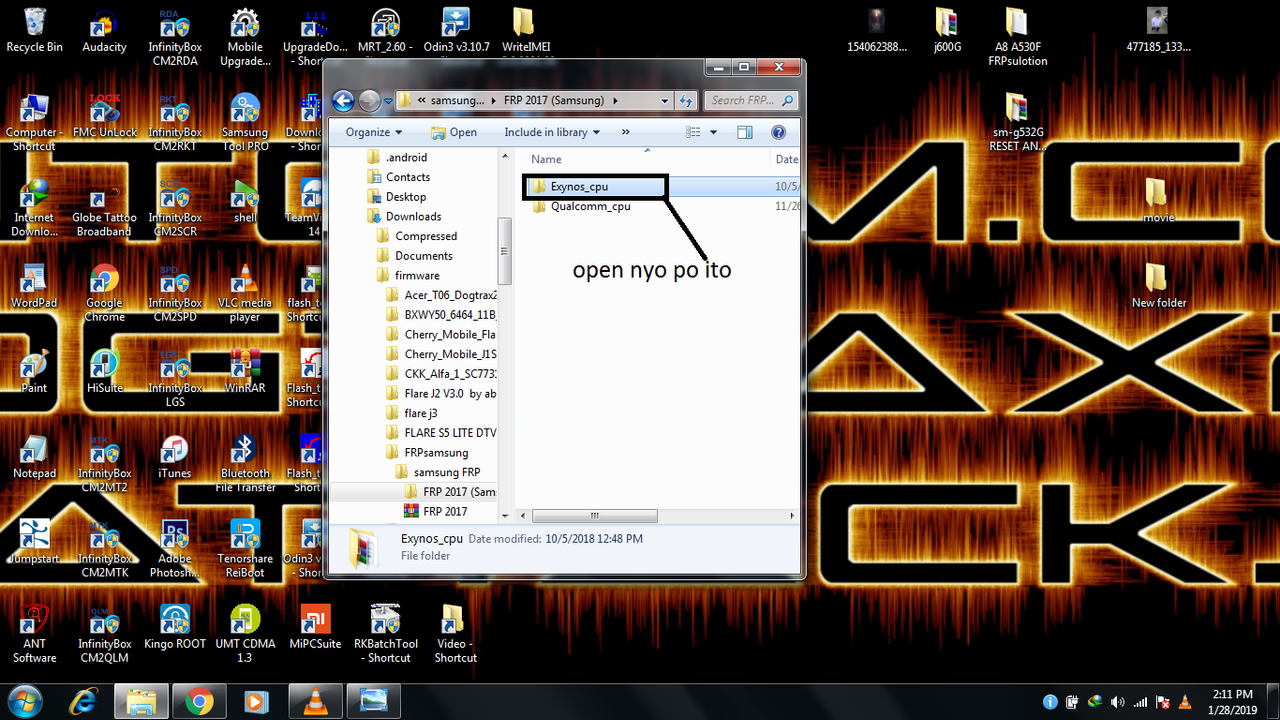This screenshot has height=720, width=1280.
Task: Launch Bluetooth File Transfer from the desktop
Action: [245, 464]
